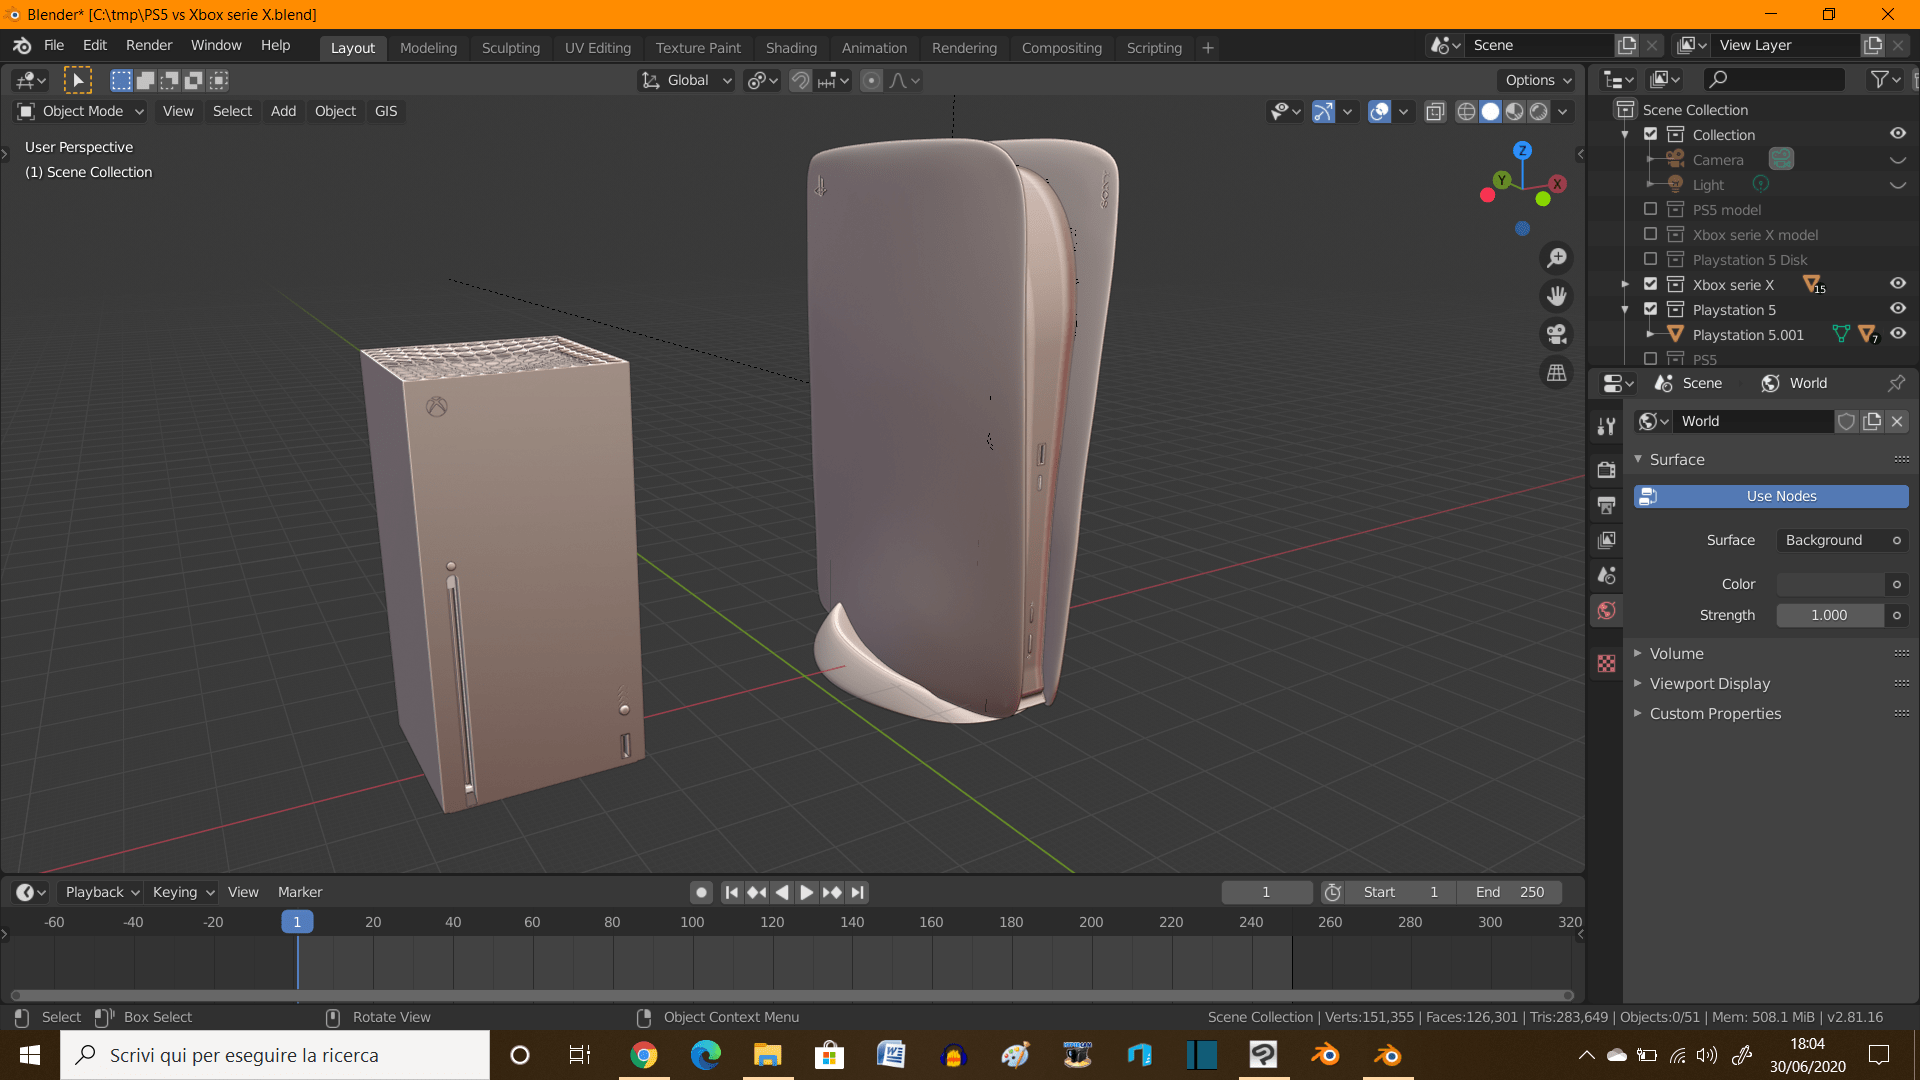Viewport: 1920px width, 1080px height.
Task: Hide Collection in viewport via eye
Action: [1897, 134]
